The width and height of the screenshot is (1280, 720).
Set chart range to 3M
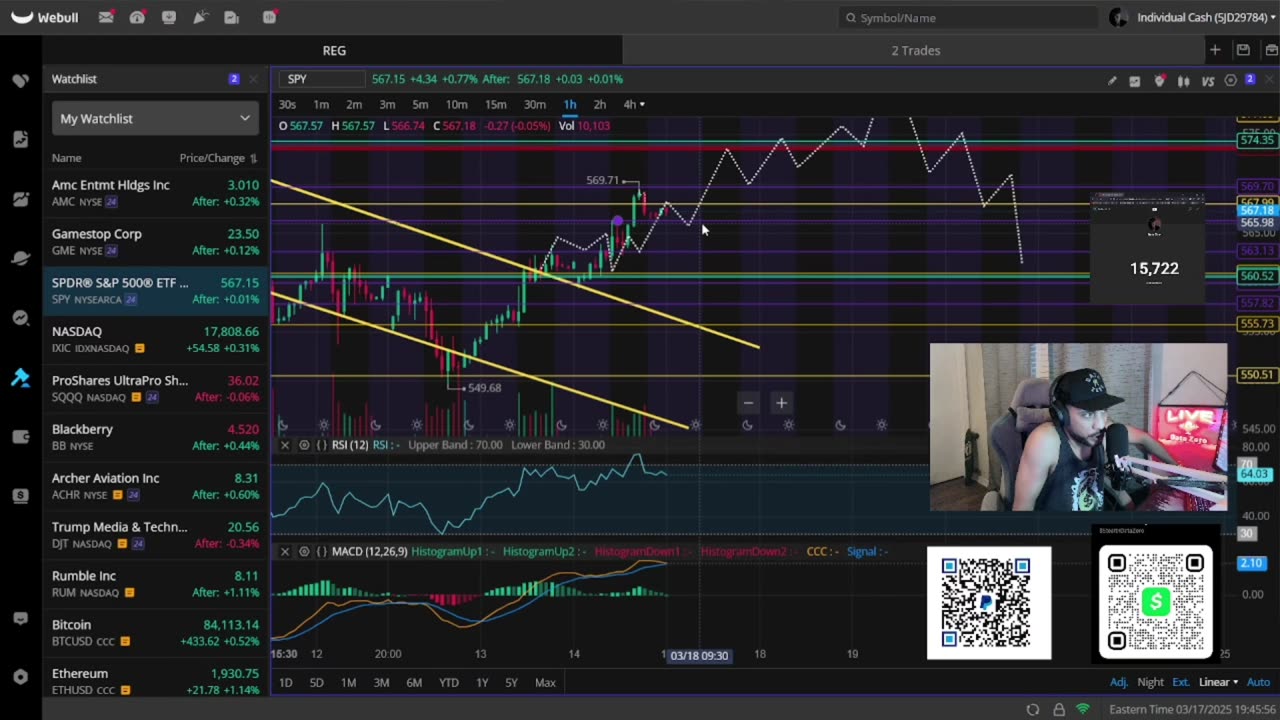point(381,682)
